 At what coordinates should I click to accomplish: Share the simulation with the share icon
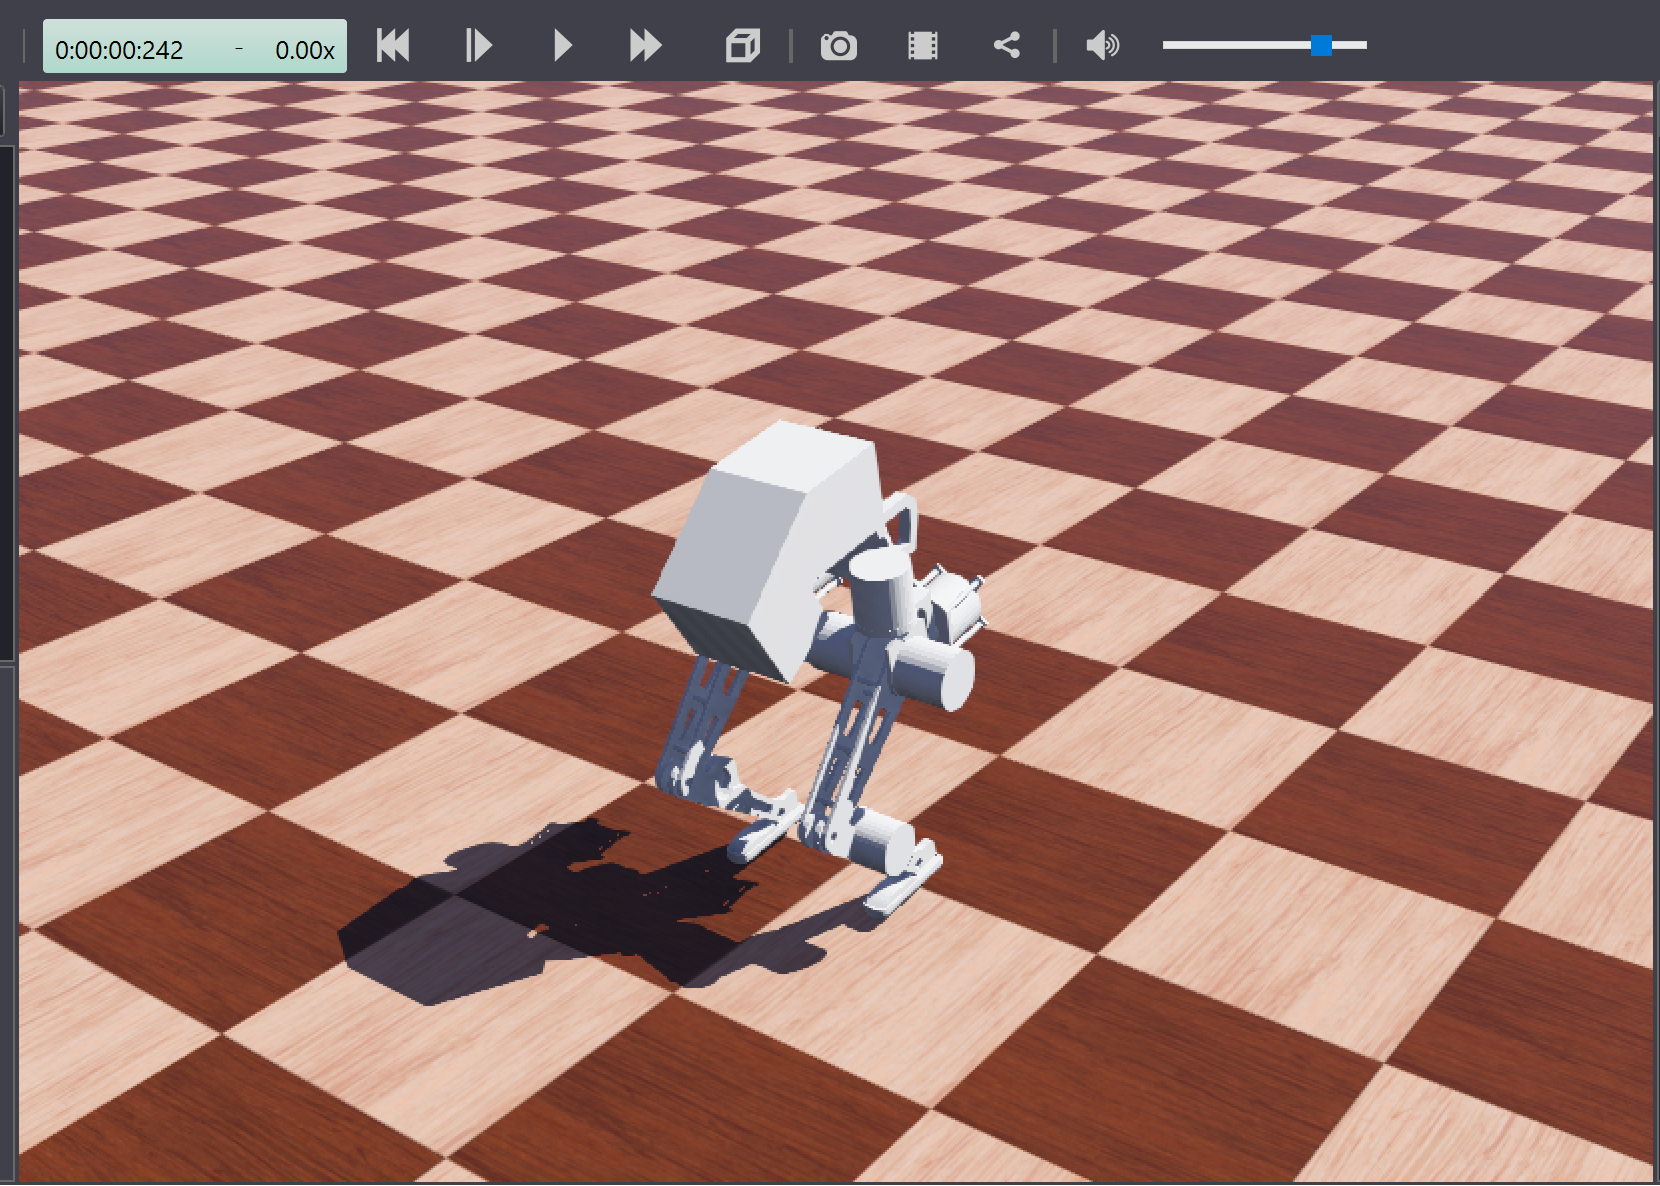pyautogui.click(x=1007, y=46)
